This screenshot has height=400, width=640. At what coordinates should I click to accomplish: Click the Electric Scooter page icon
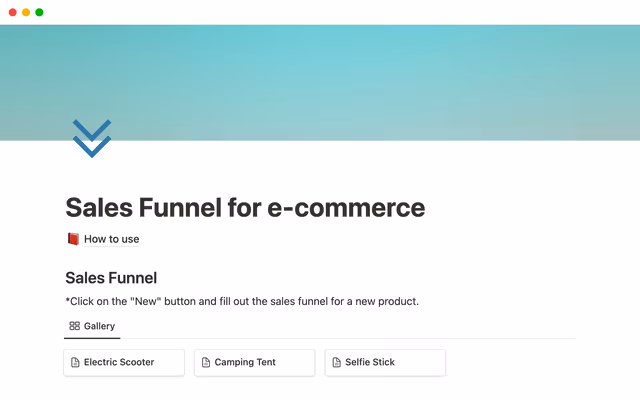tap(76, 362)
